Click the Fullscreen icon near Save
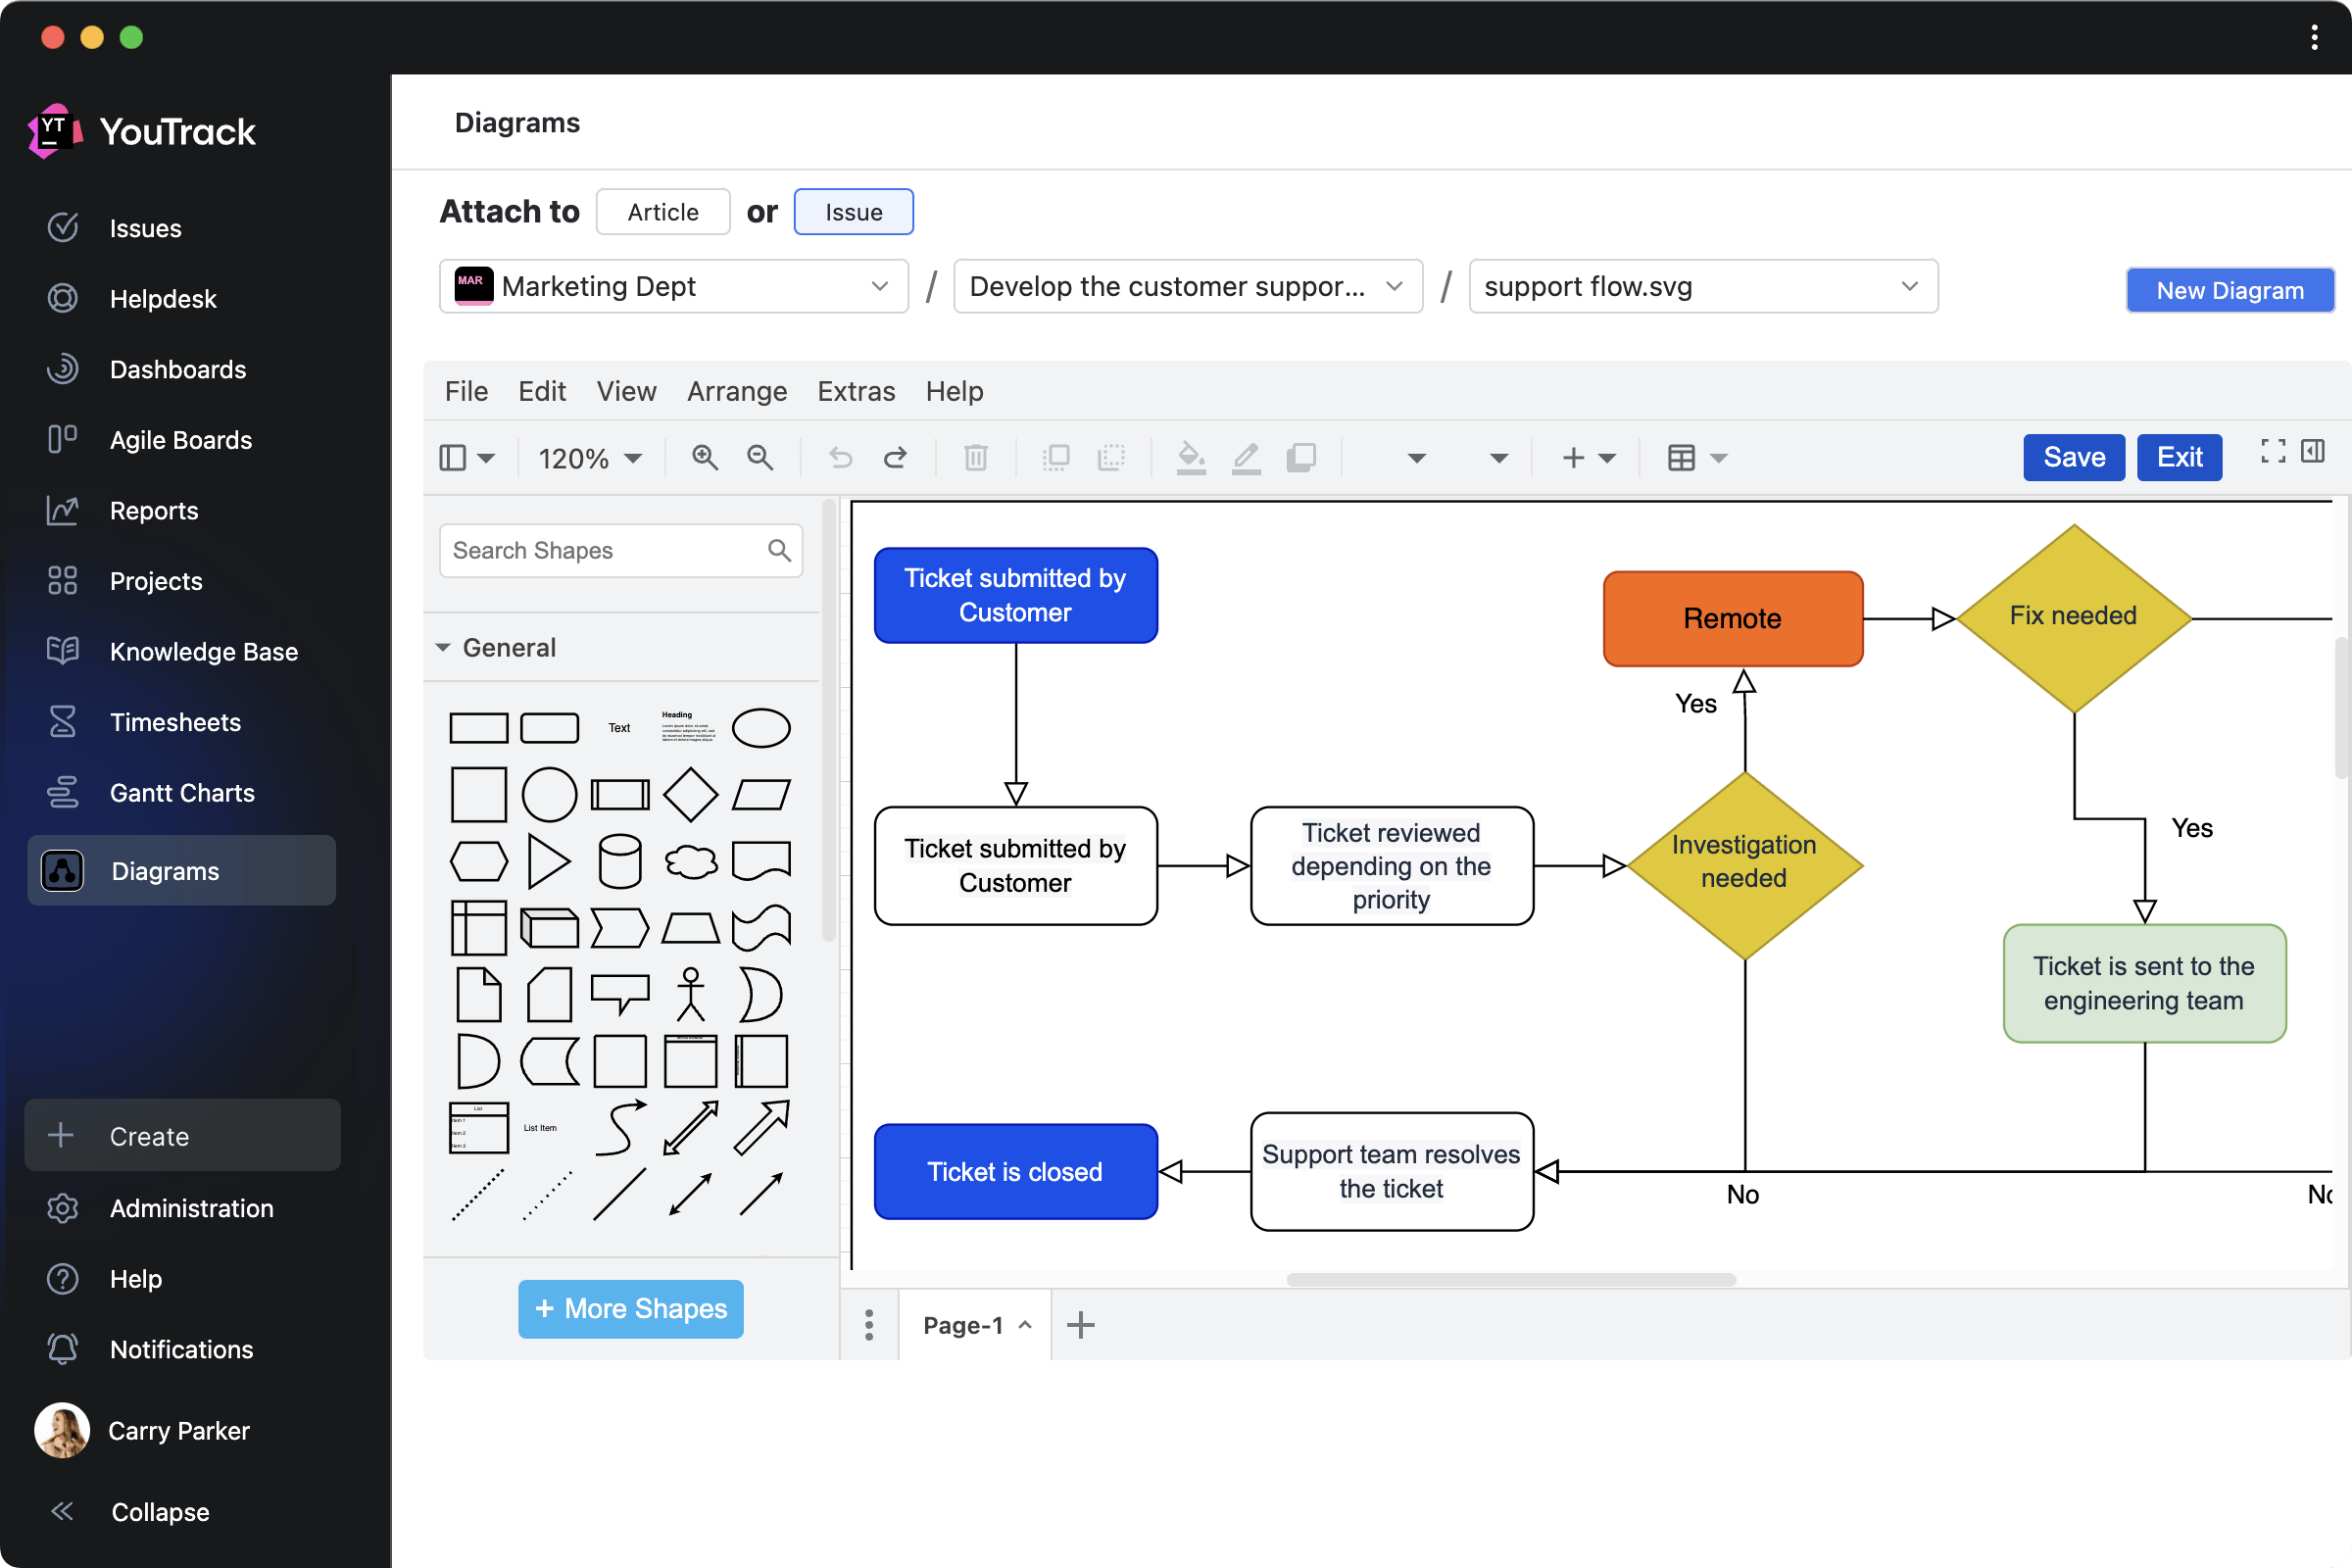 click(x=2271, y=451)
